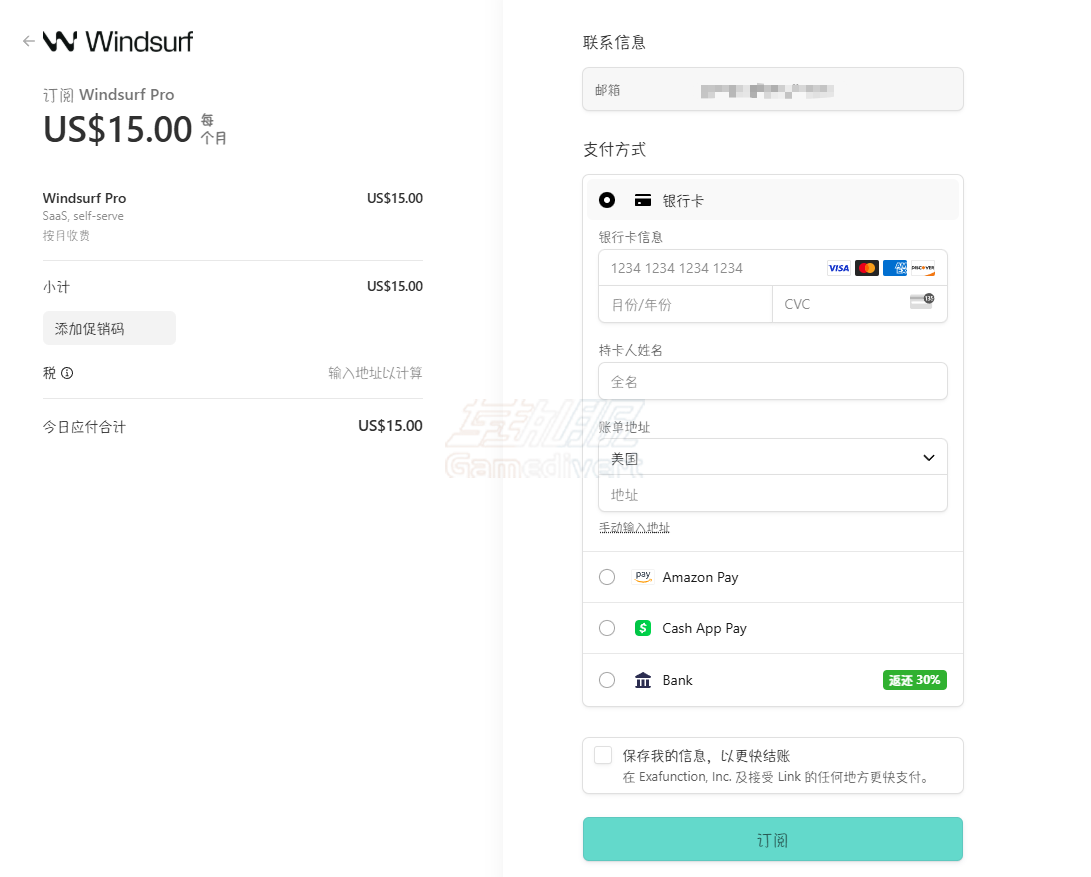1091x877 pixels.
Task: Open the 美国 country dropdown
Action: [772, 457]
